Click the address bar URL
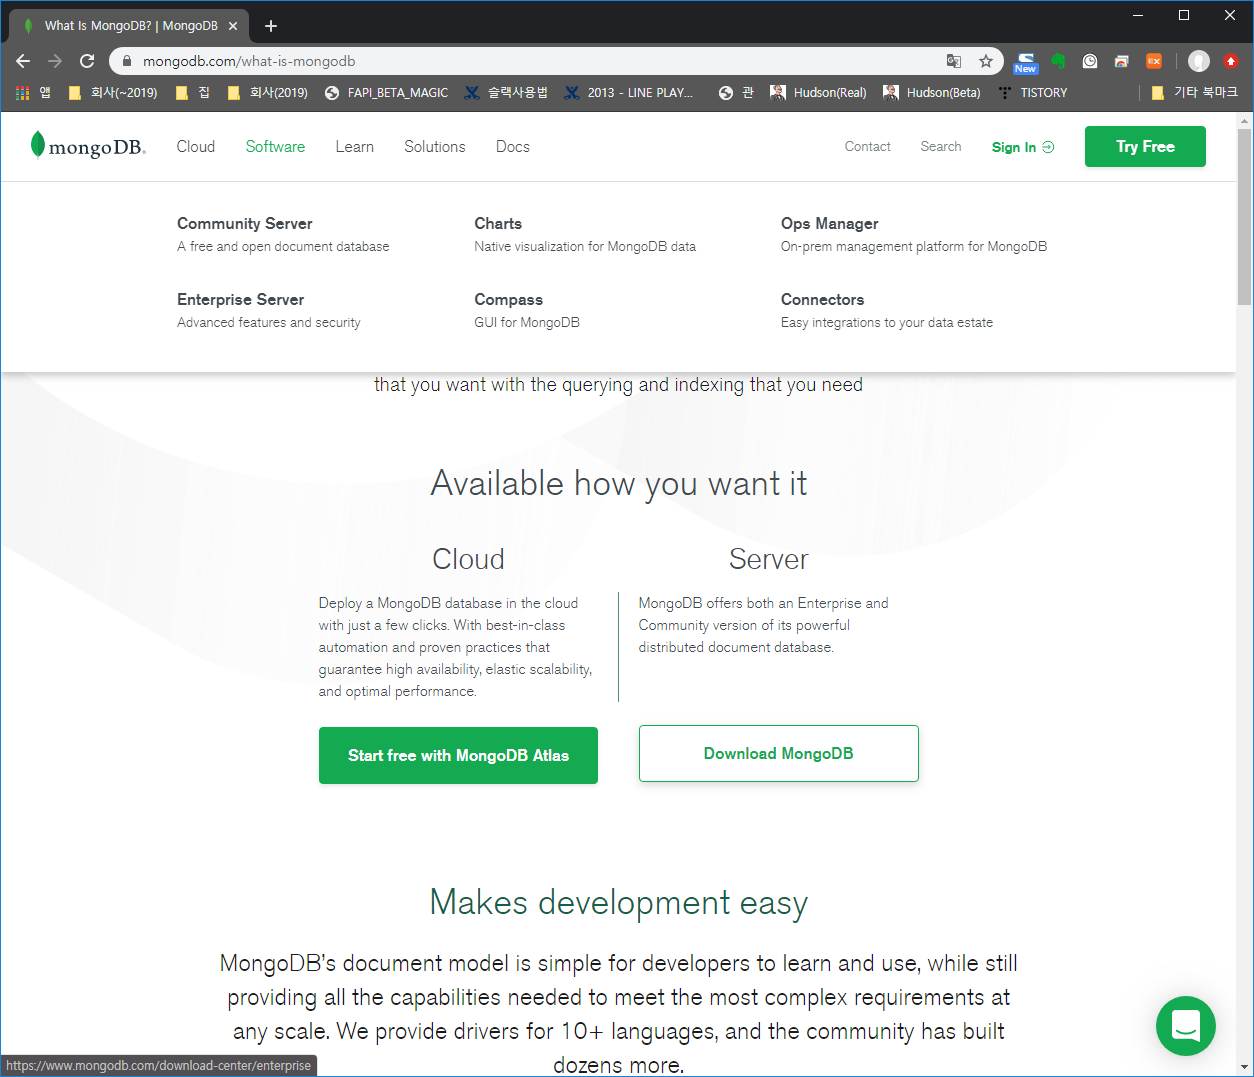The width and height of the screenshot is (1254, 1077). coord(249,61)
